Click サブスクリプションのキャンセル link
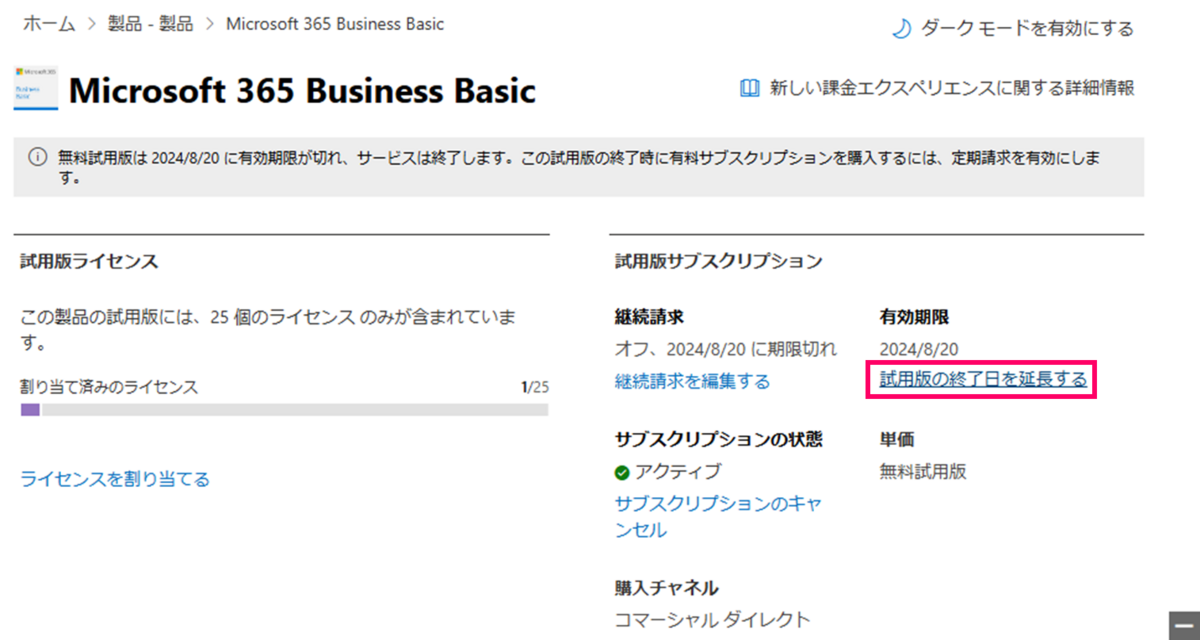Viewport: 1200px width, 640px height. point(718,516)
